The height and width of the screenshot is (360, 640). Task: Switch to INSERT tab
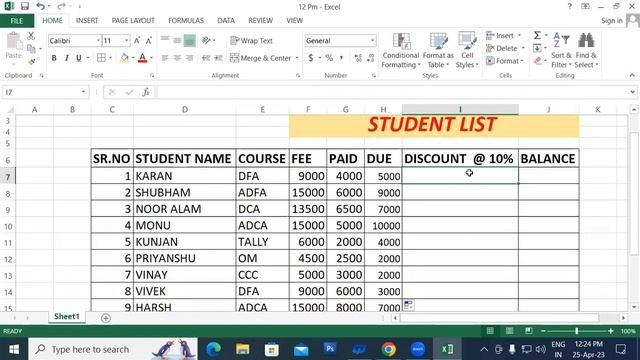[x=87, y=20]
